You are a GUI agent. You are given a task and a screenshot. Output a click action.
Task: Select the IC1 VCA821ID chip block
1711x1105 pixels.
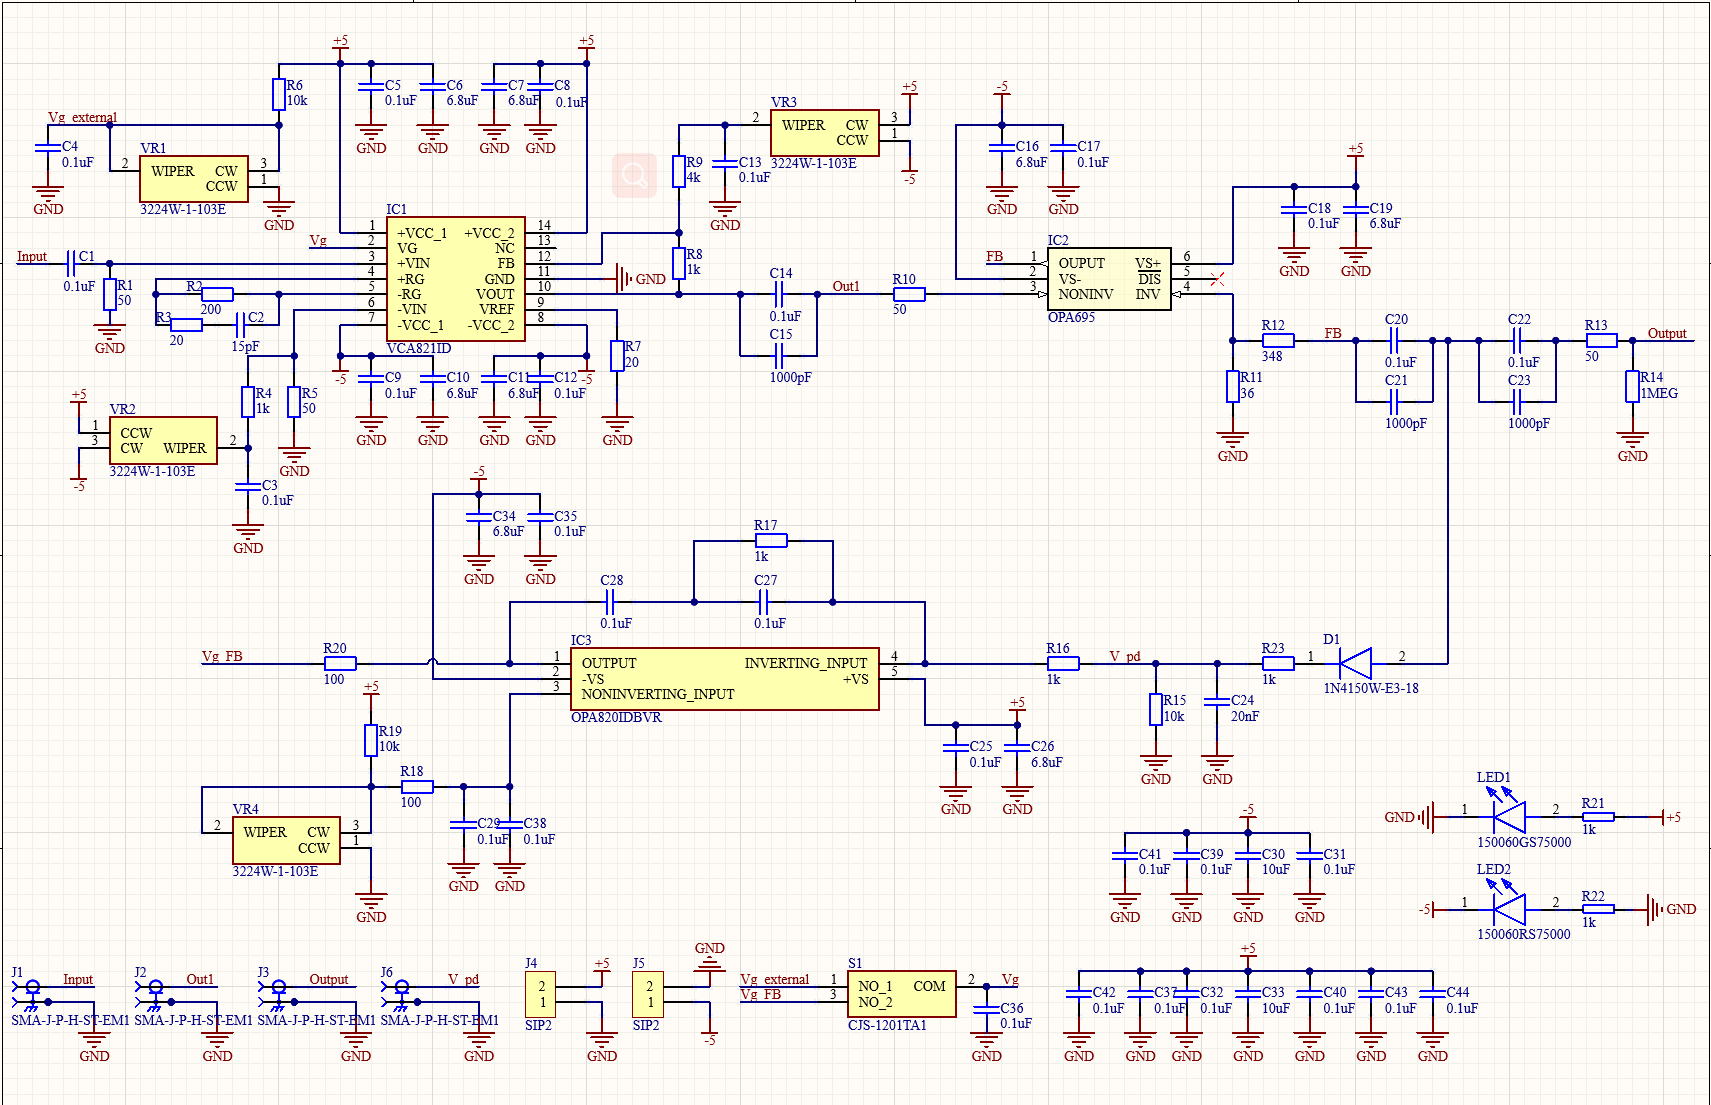pos(455,280)
